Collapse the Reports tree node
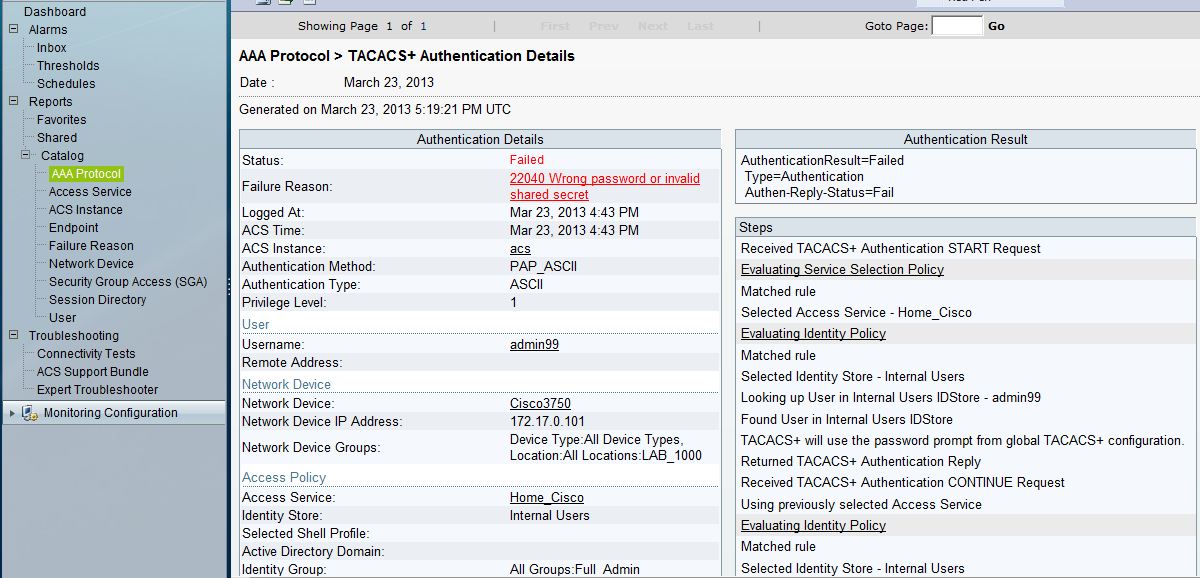Image resolution: width=1200 pixels, height=578 pixels. point(14,102)
